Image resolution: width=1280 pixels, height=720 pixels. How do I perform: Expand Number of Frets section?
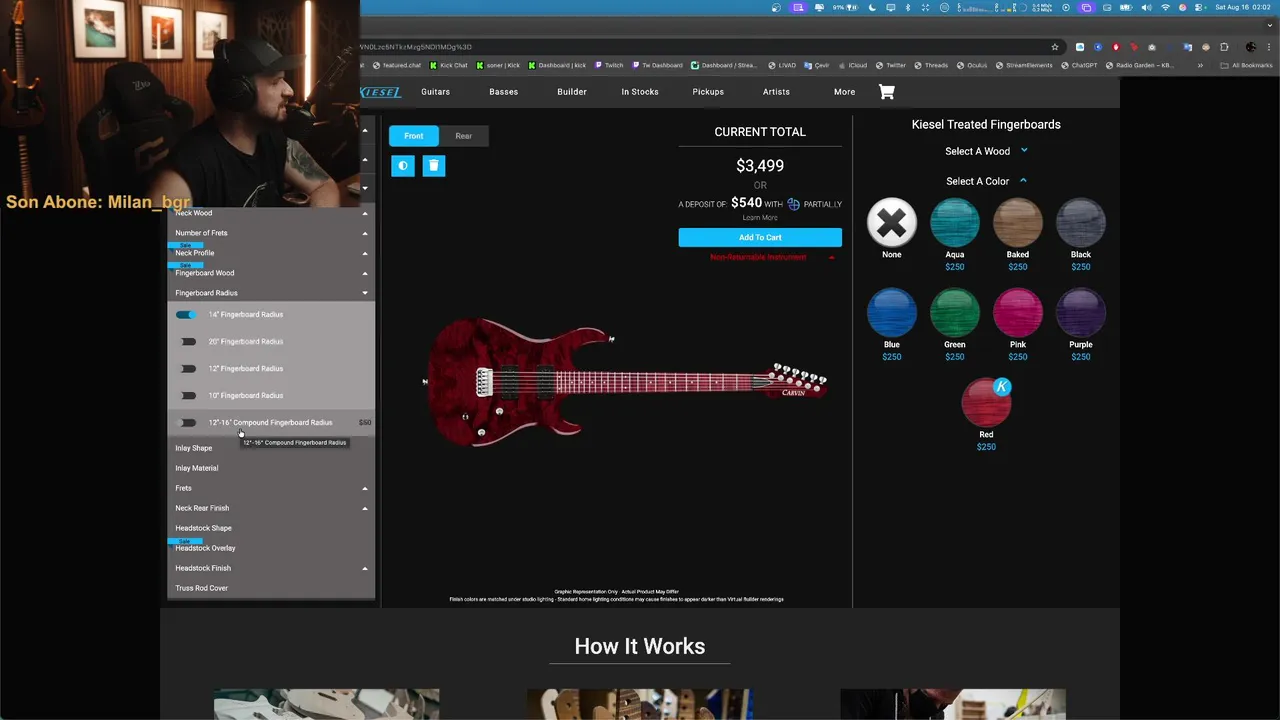pyautogui.click(x=271, y=233)
